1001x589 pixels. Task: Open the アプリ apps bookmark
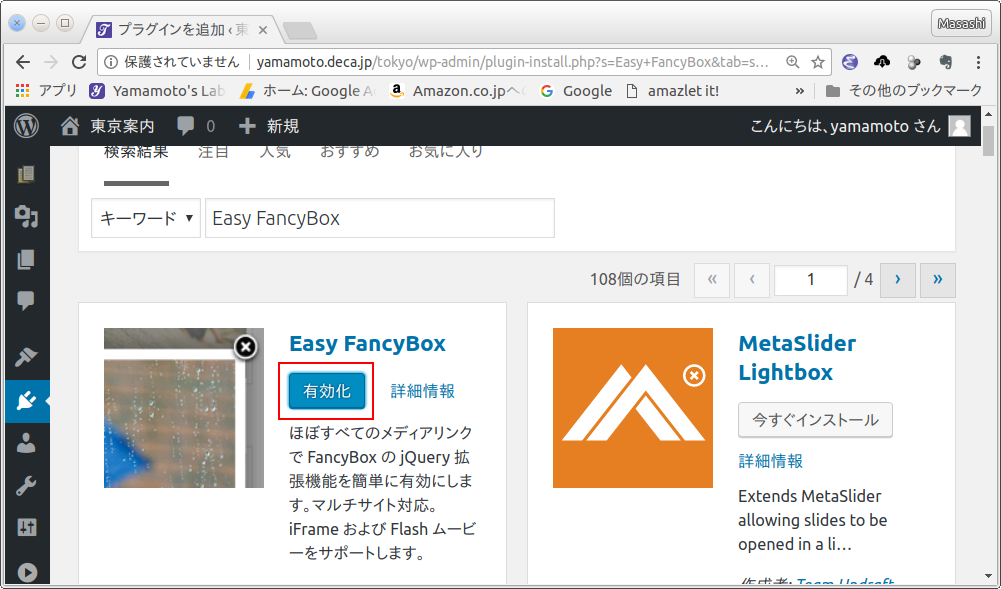pos(46,91)
